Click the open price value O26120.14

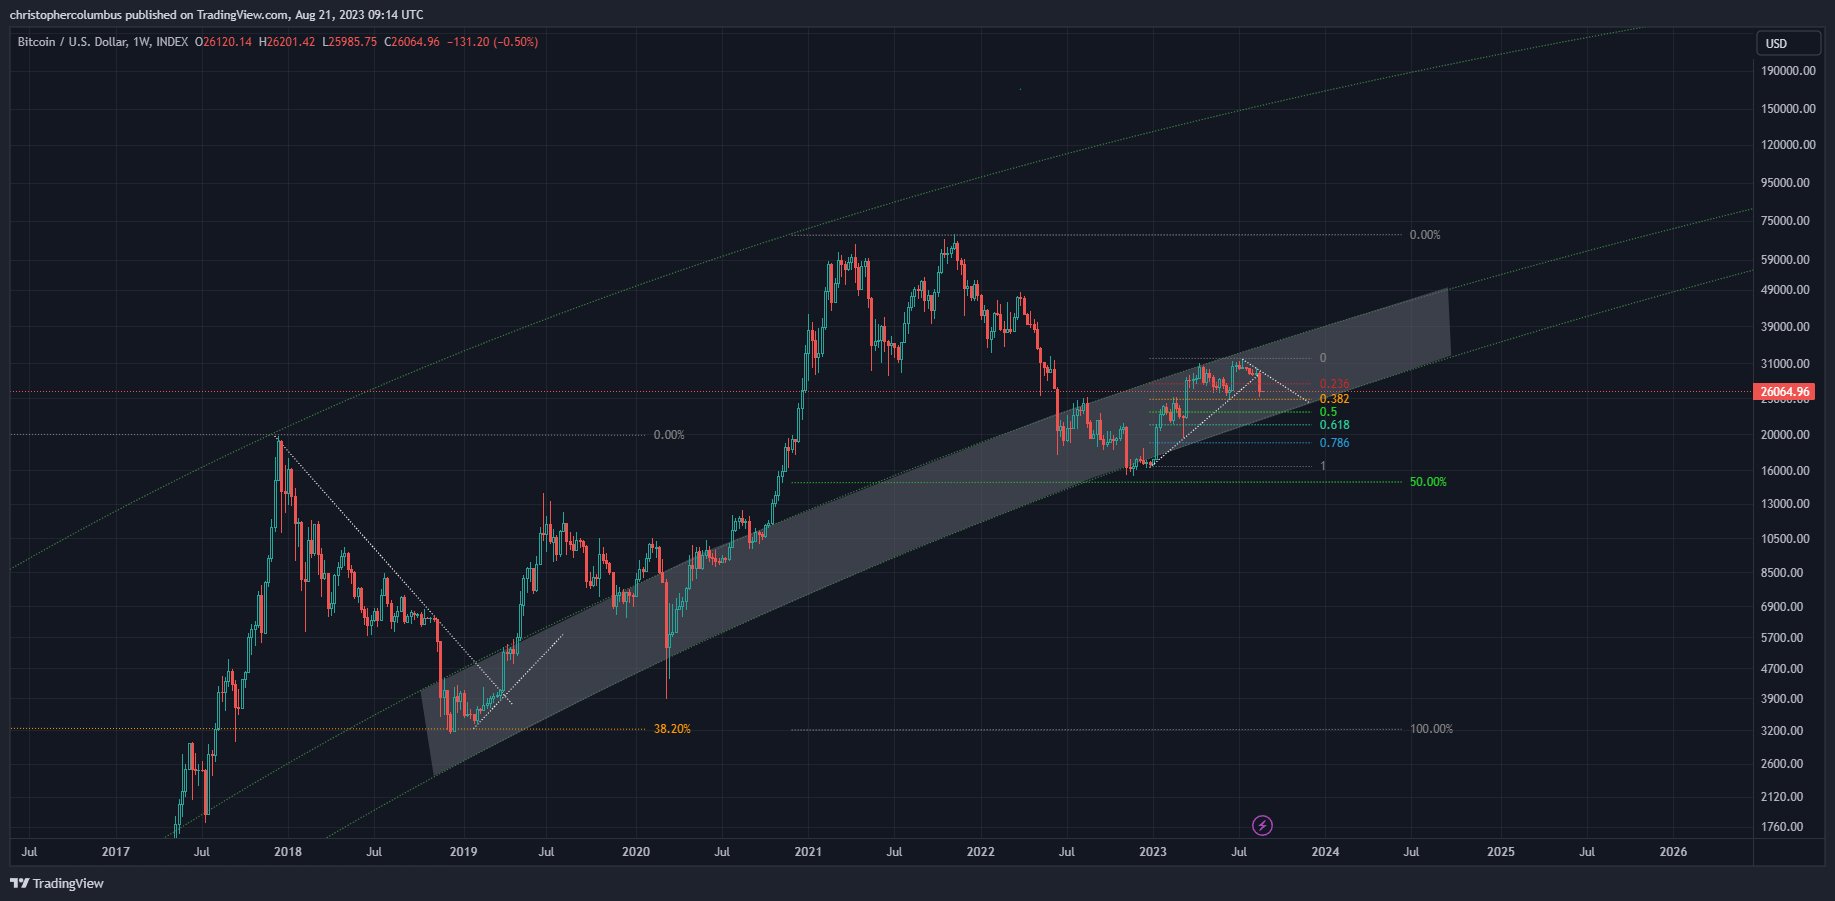(x=224, y=42)
